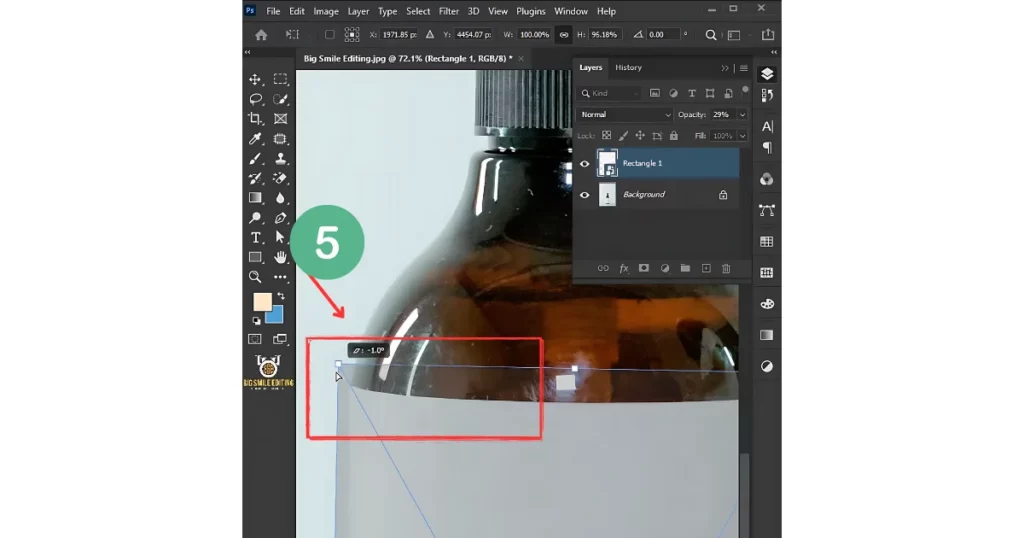Select the Brush tool

point(255,159)
